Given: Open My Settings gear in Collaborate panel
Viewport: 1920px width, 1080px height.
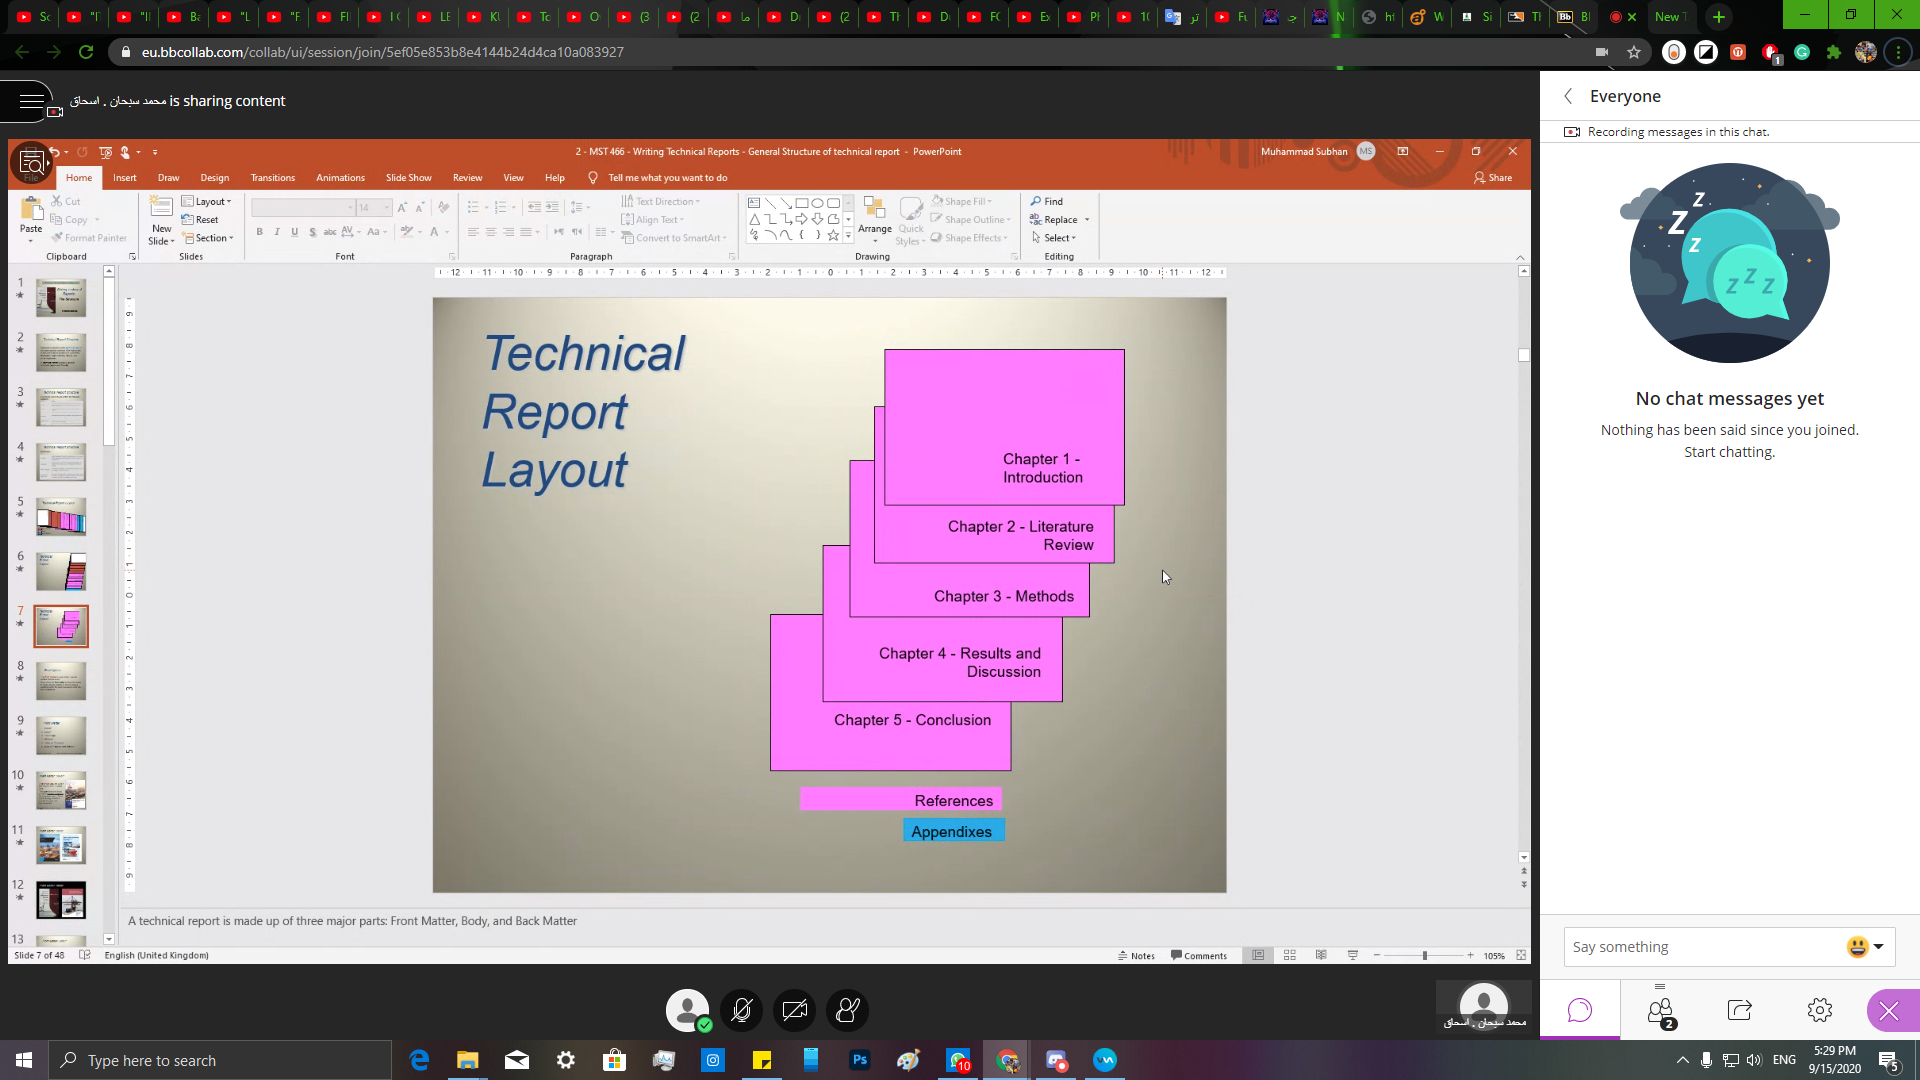Looking at the screenshot, I should pos(1820,1010).
